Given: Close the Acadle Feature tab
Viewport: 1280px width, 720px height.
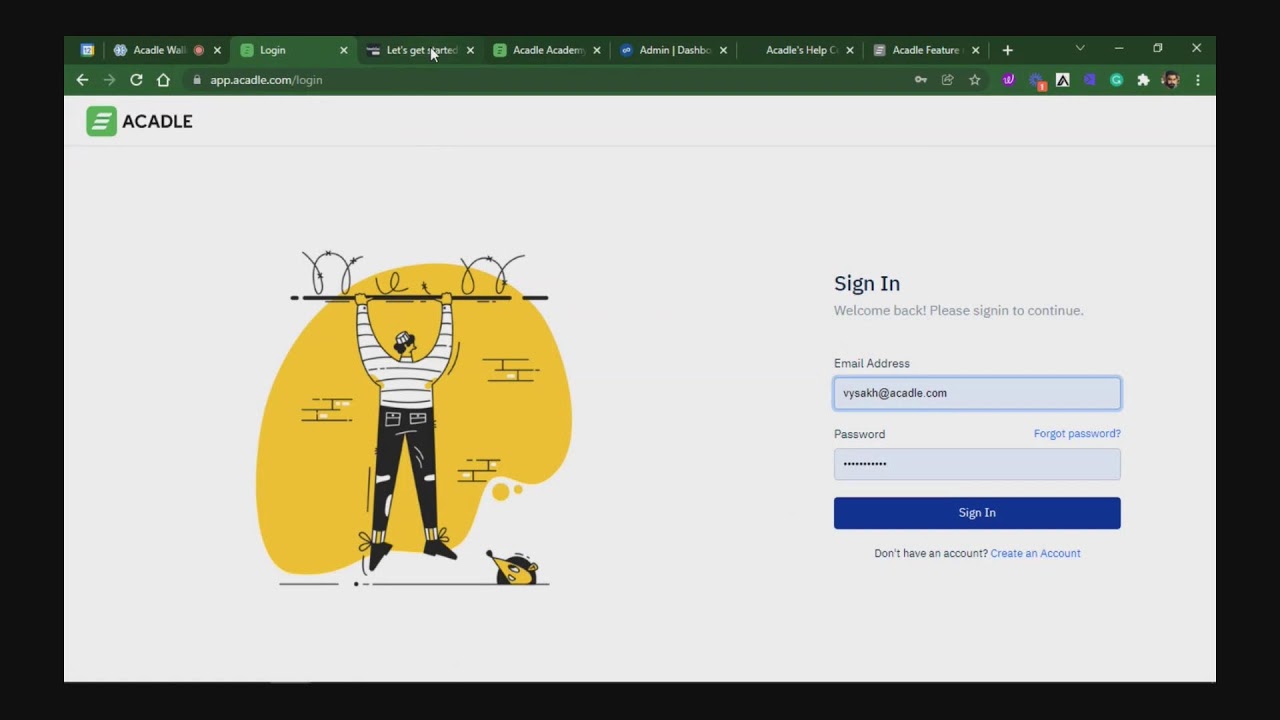Looking at the screenshot, I should pos(976,50).
